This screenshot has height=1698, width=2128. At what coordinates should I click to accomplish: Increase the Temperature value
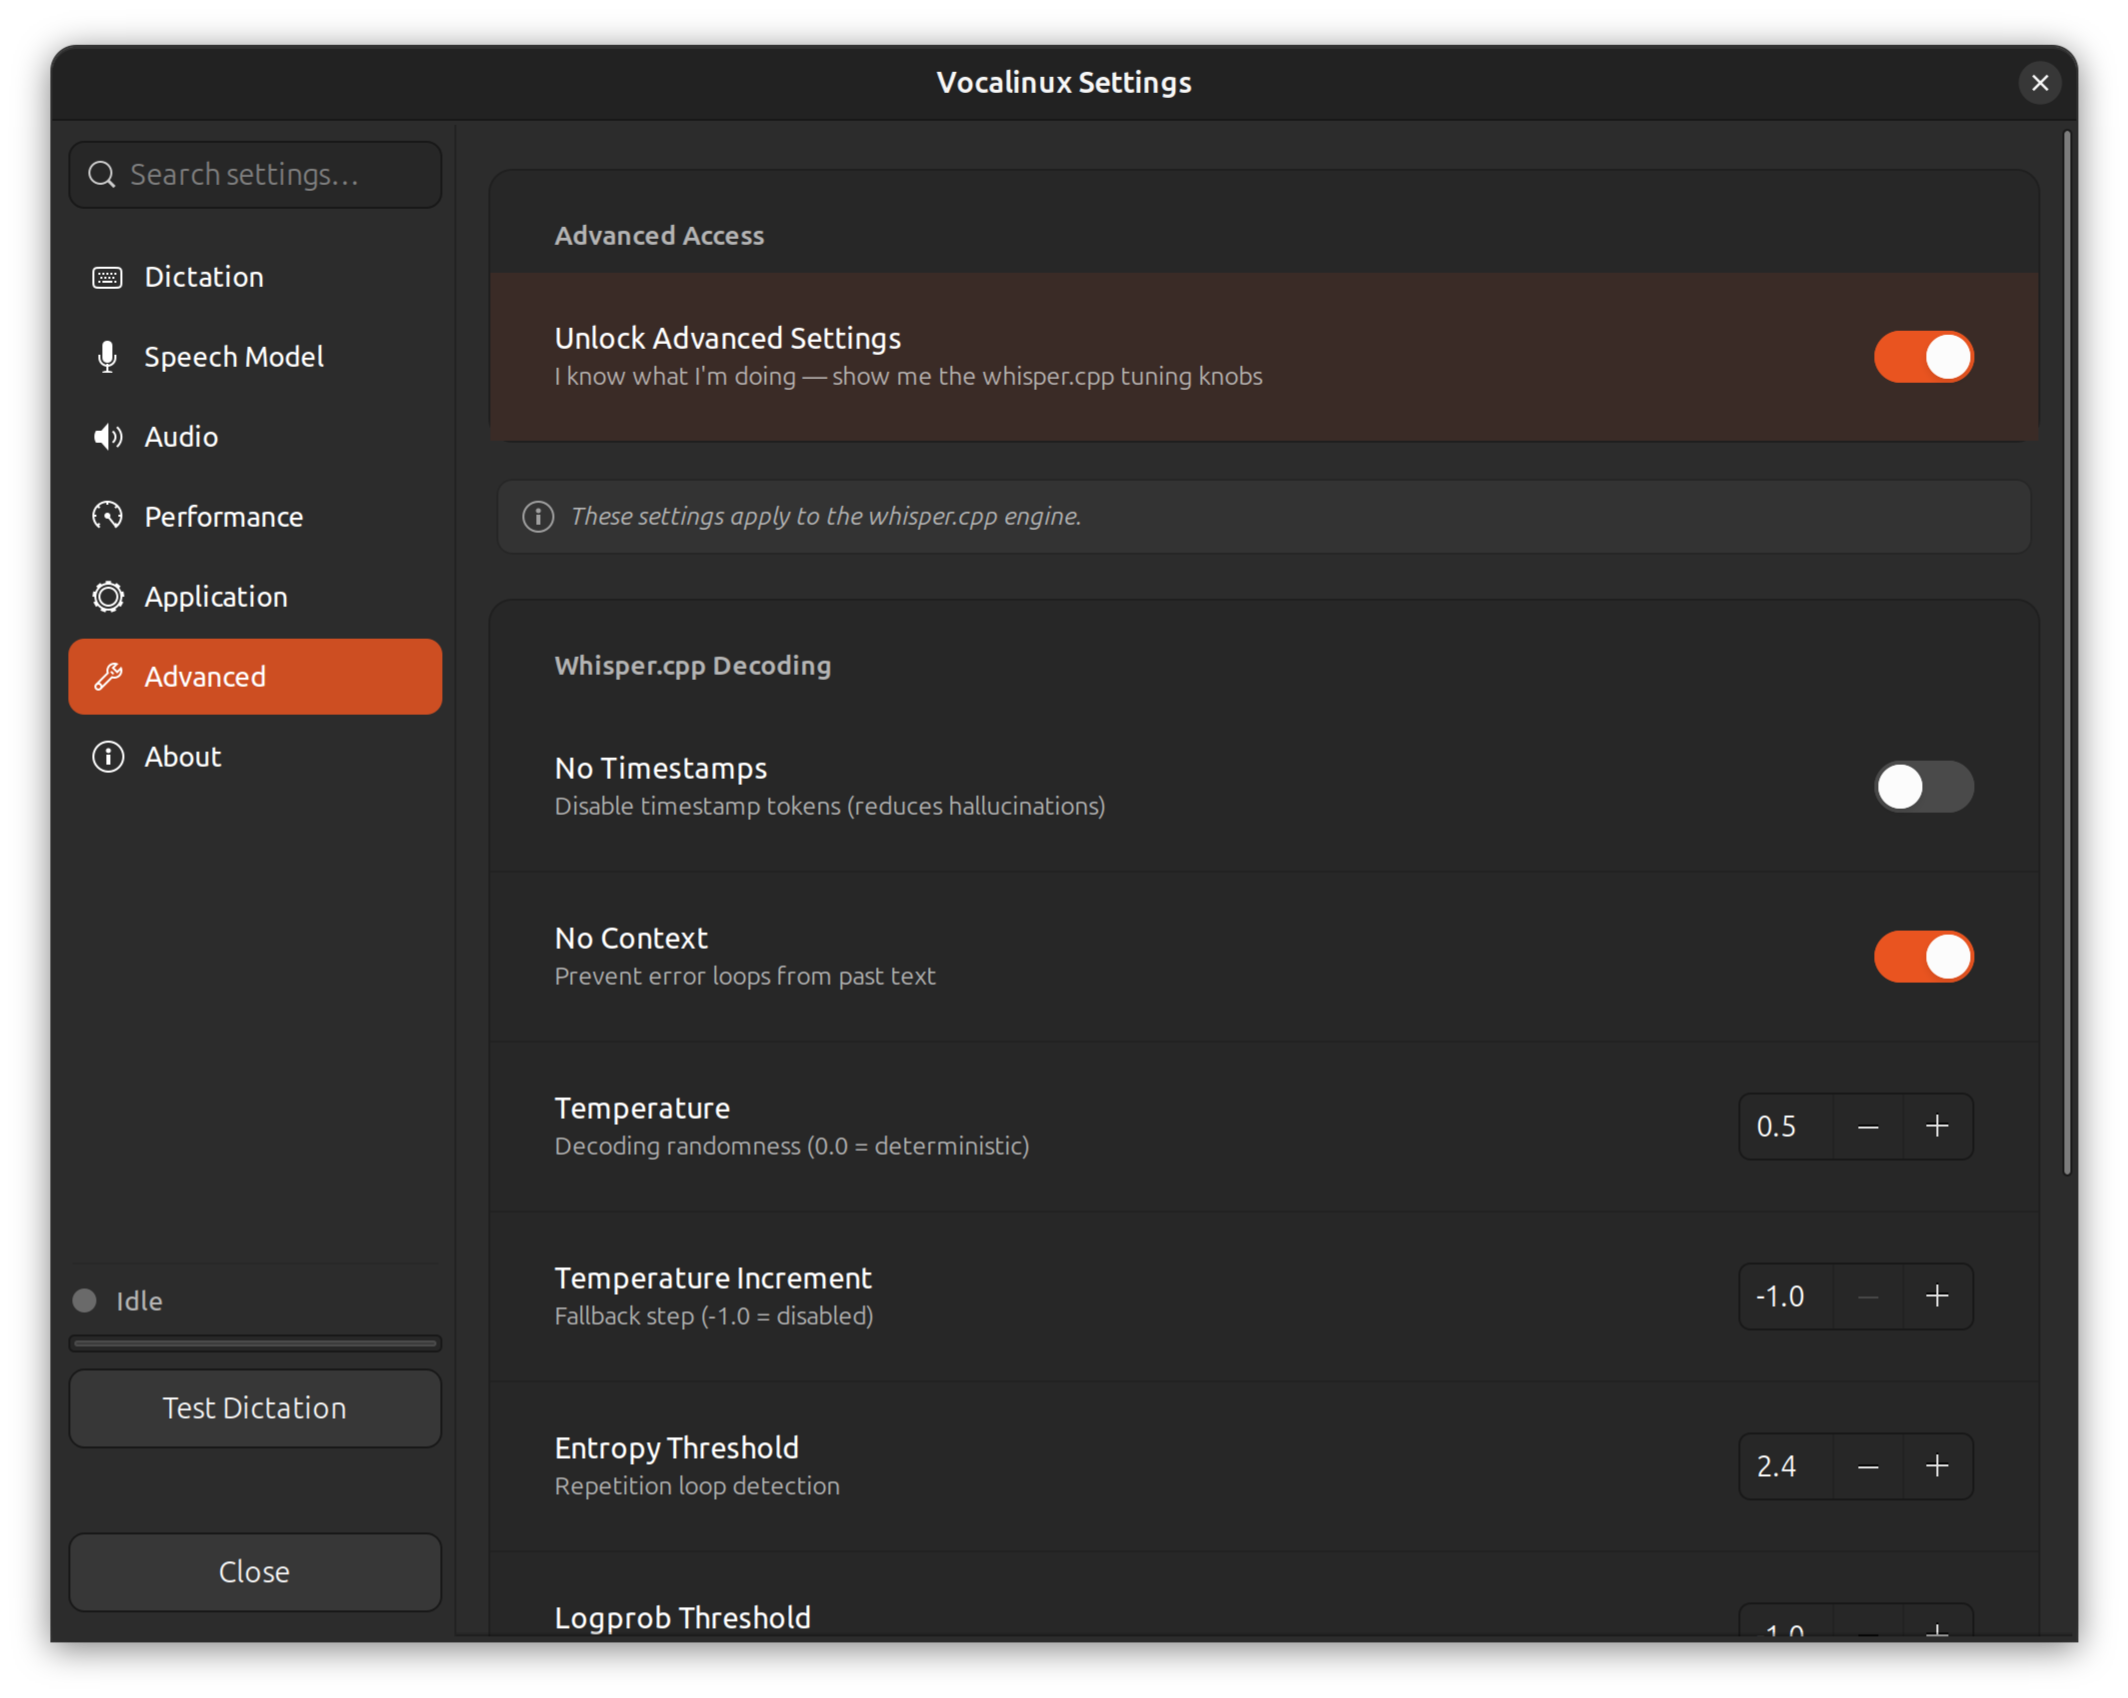1937,1127
